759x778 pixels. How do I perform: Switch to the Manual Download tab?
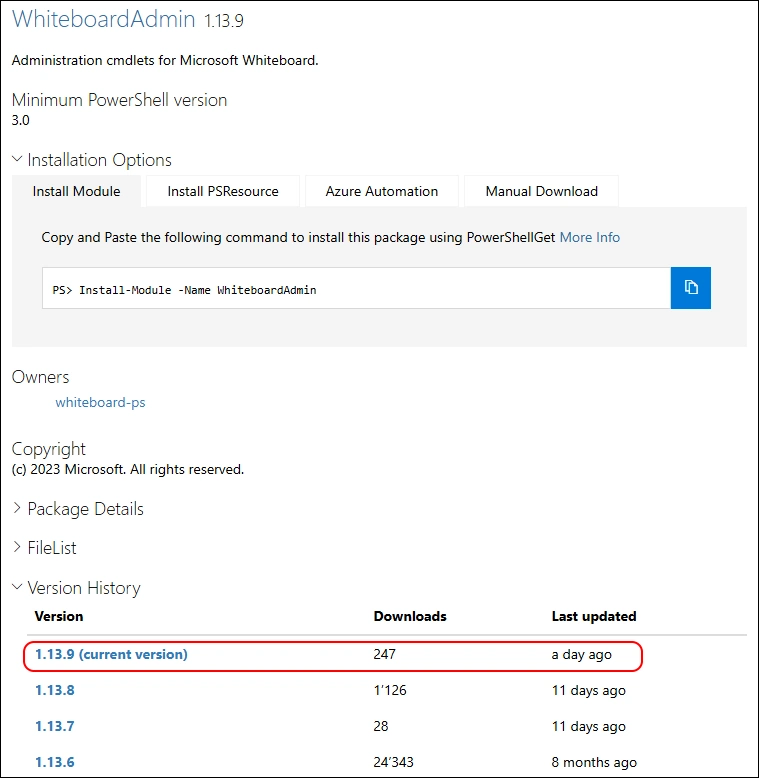541,191
